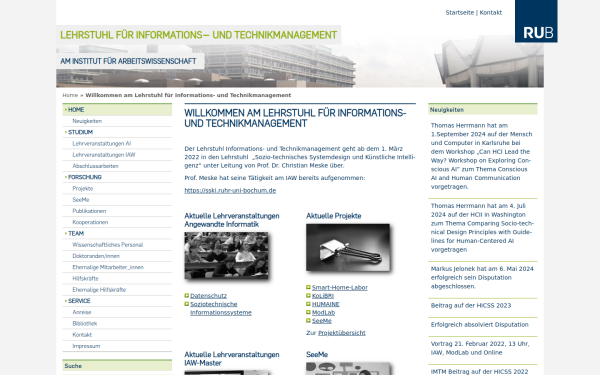
Task: Open news about Mensch und Computer Karlsruhe
Action: click(481, 156)
